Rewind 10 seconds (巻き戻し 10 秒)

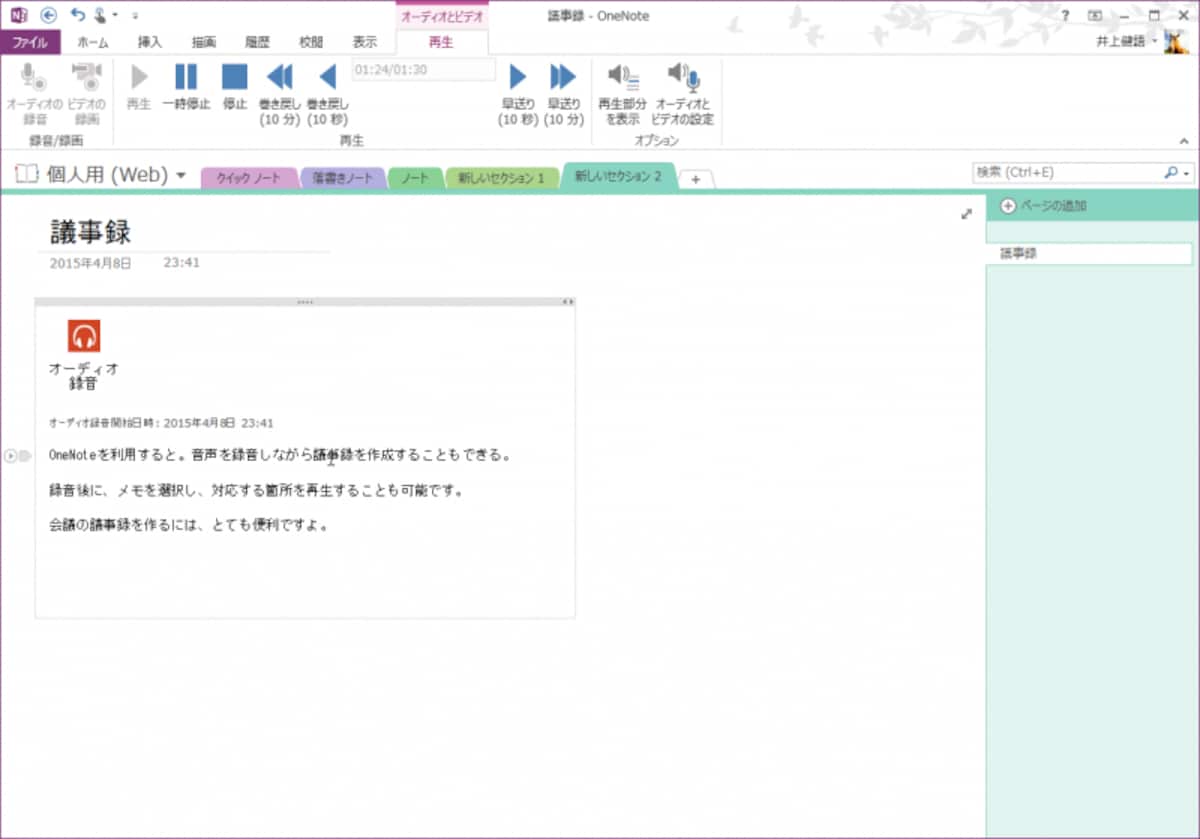(327, 95)
